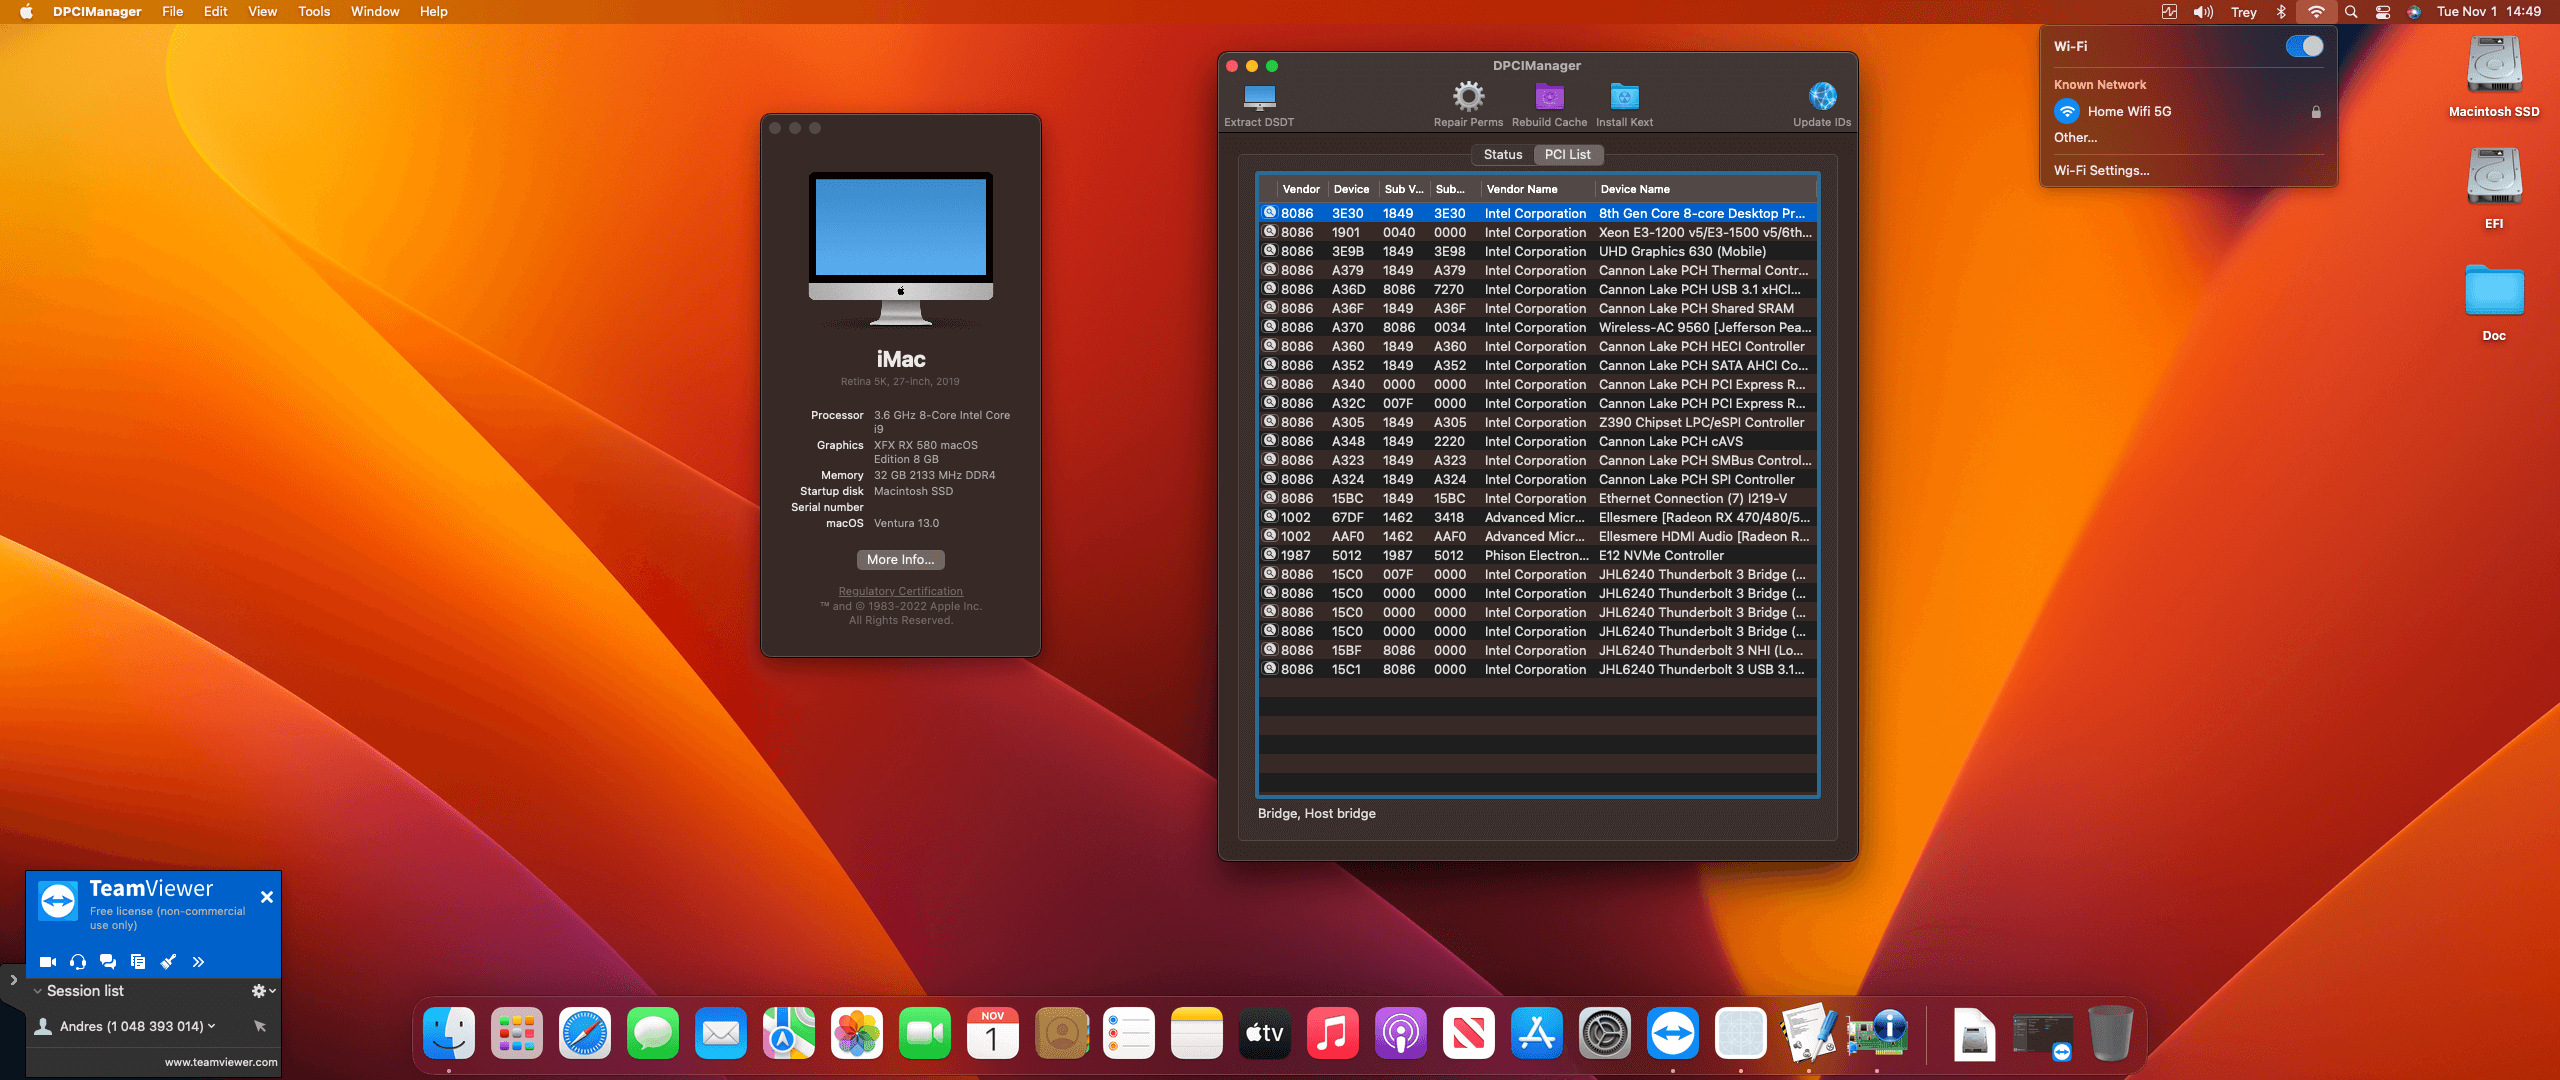Screen dimensions: 2560x1080
Task: Open the Regulatory Certification link
Action: 901,592
